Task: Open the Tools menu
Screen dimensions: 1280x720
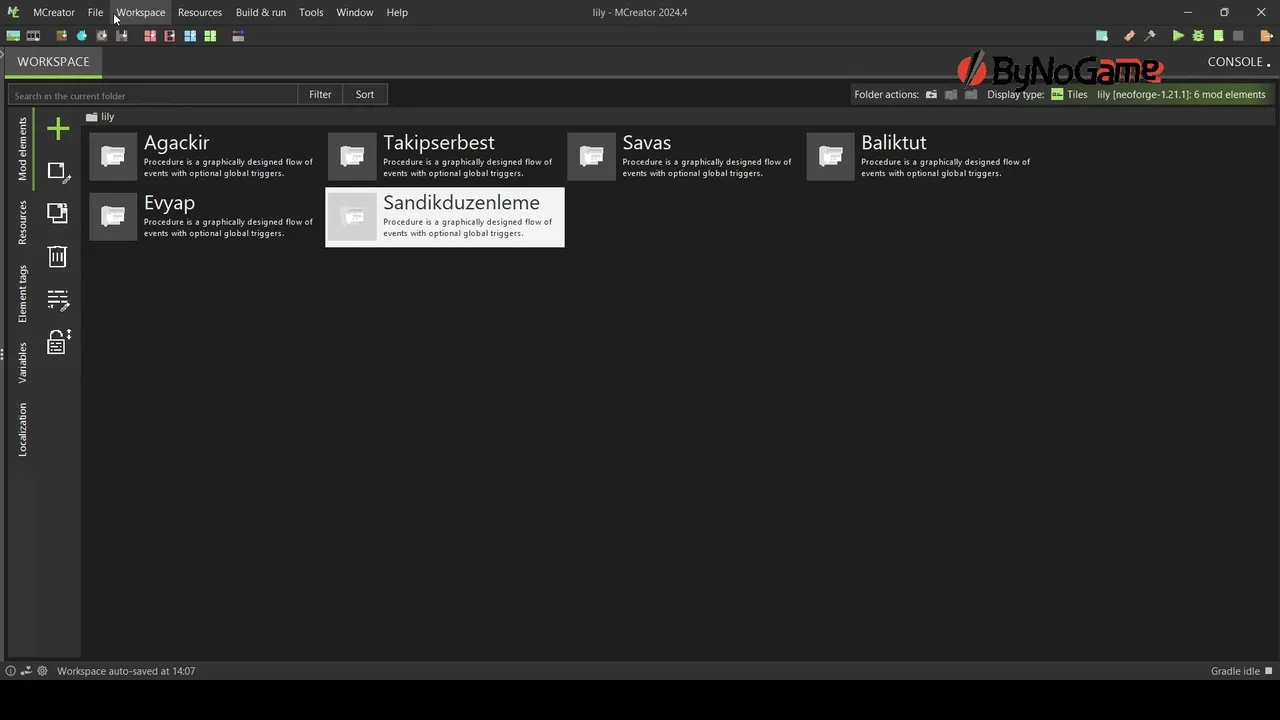Action: 311,12
